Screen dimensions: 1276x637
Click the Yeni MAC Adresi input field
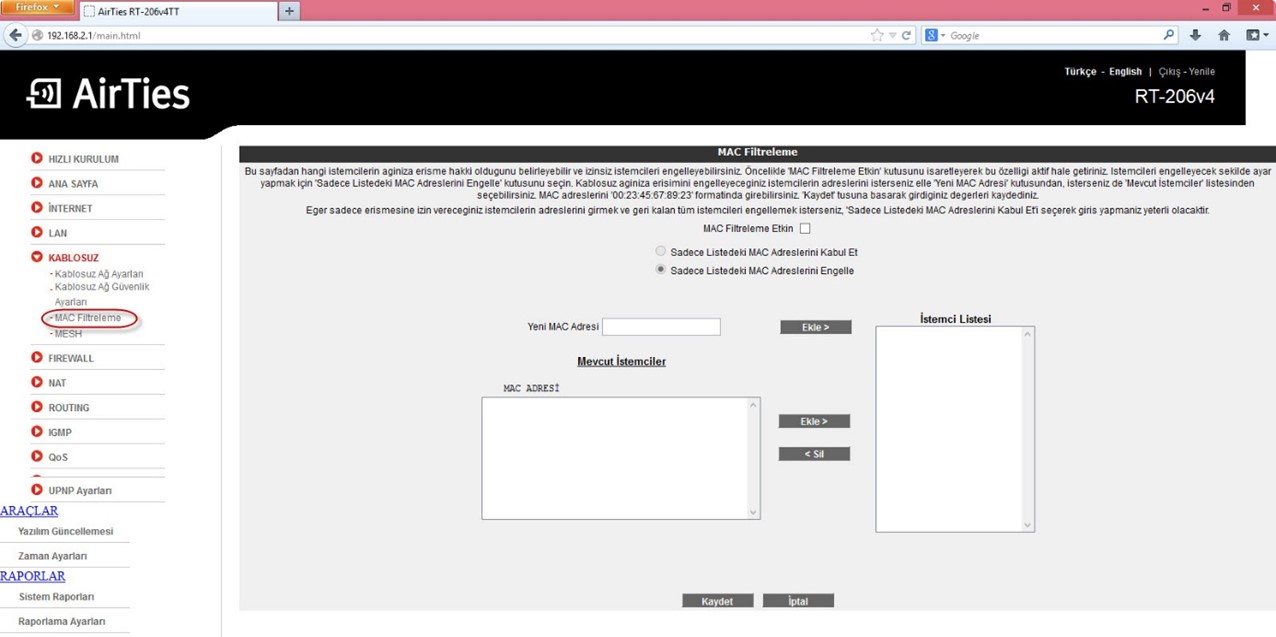coord(661,327)
